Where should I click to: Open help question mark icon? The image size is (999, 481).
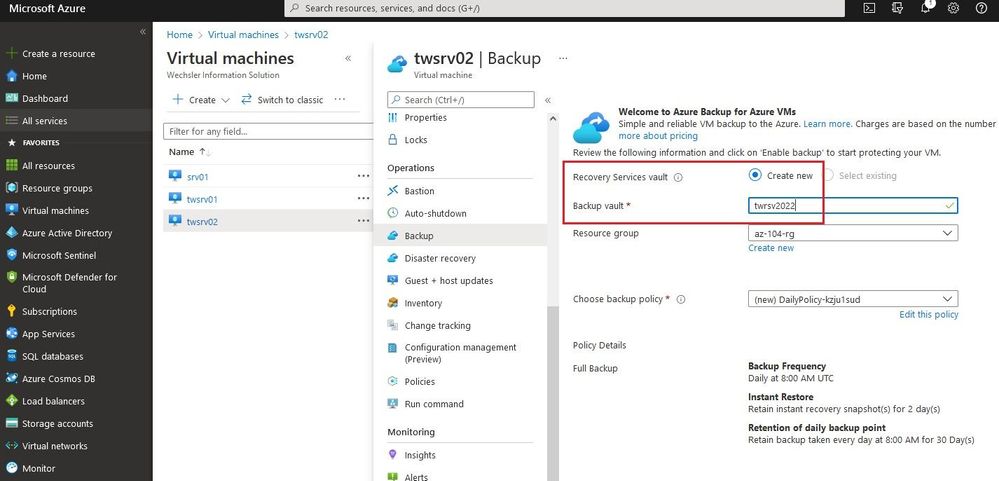pyautogui.click(x=981, y=8)
